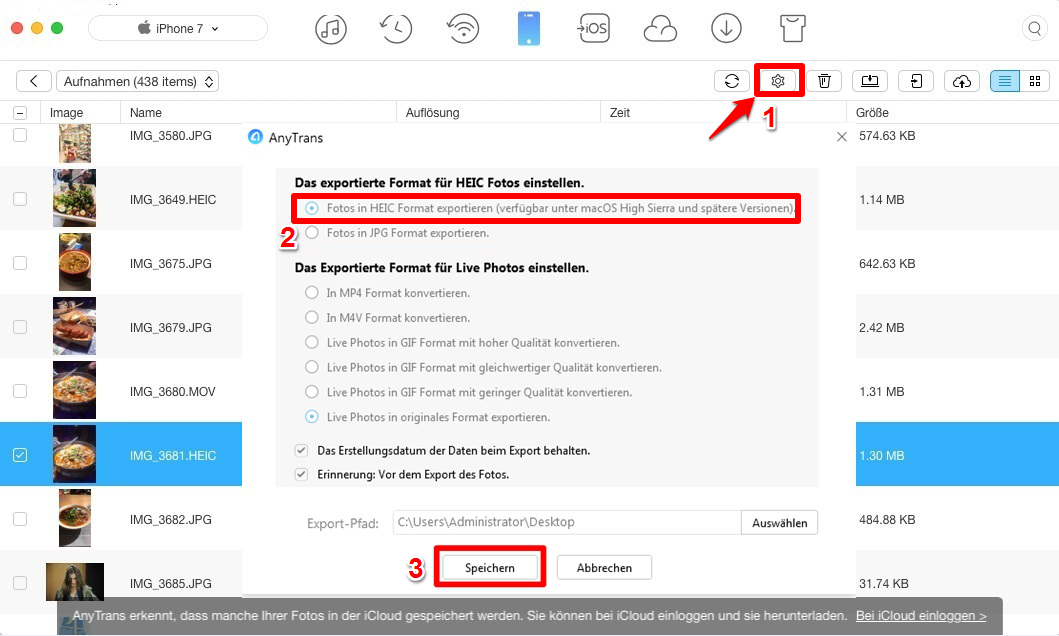Toggle 'Das Erstellungsdatum der Daten beim Export behalten'
1059x636 pixels.
[x=301, y=450]
